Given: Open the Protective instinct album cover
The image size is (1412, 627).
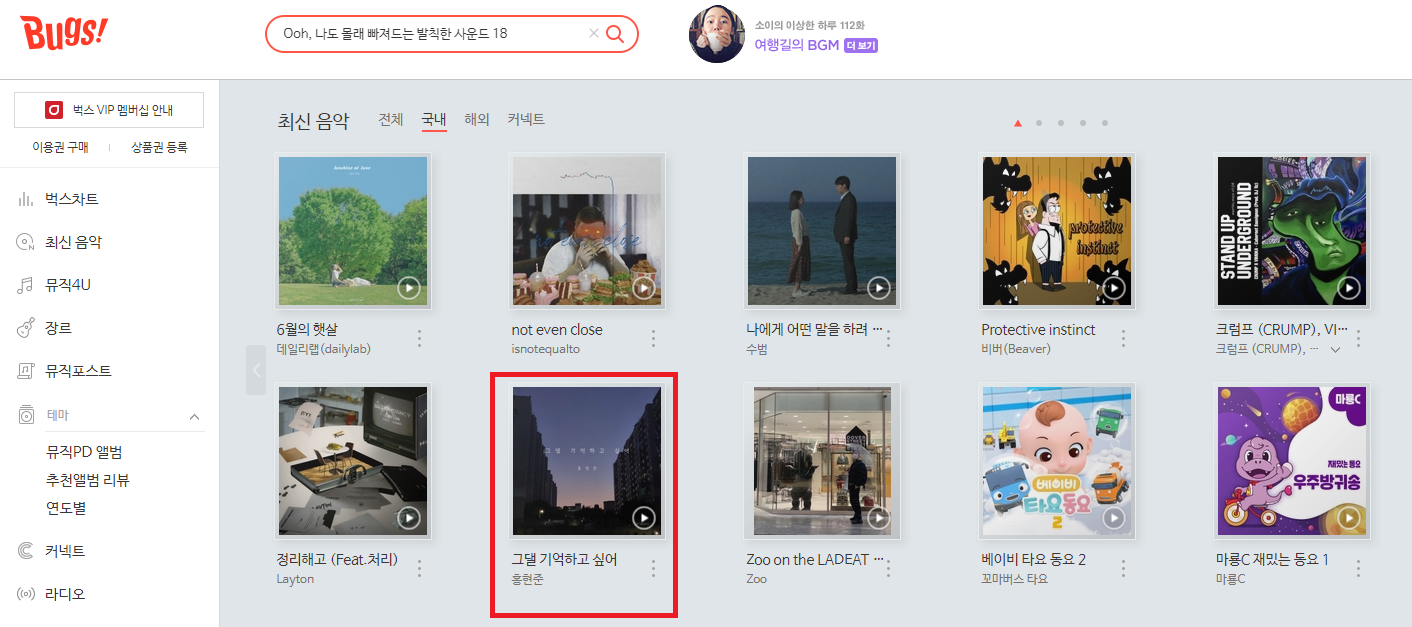Looking at the screenshot, I should pyautogui.click(x=1057, y=231).
